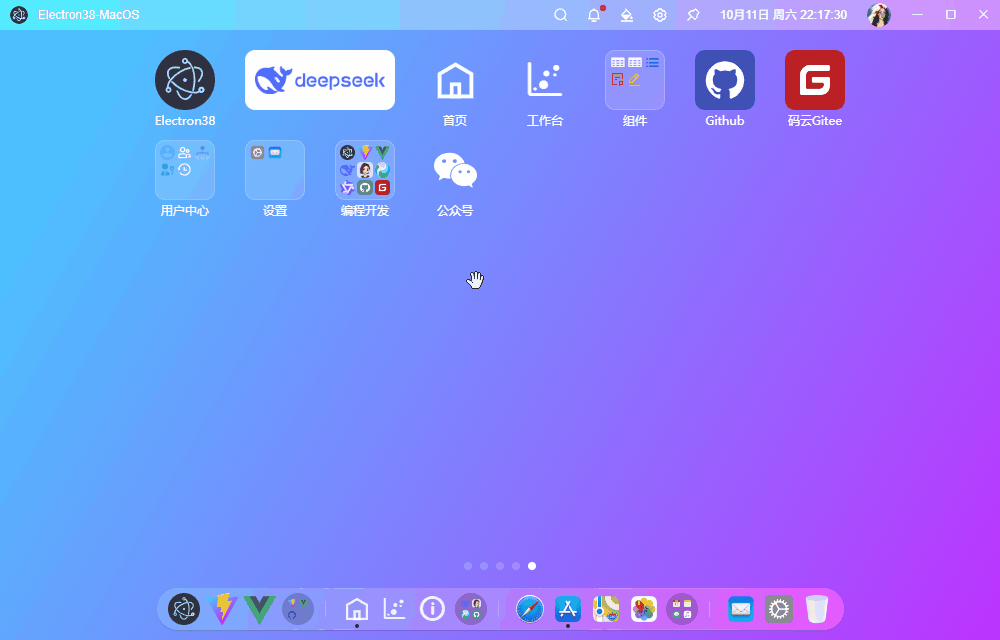The height and width of the screenshot is (640, 1000).
Task: Launch App Store icon in dock
Action: [x=568, y=609]
